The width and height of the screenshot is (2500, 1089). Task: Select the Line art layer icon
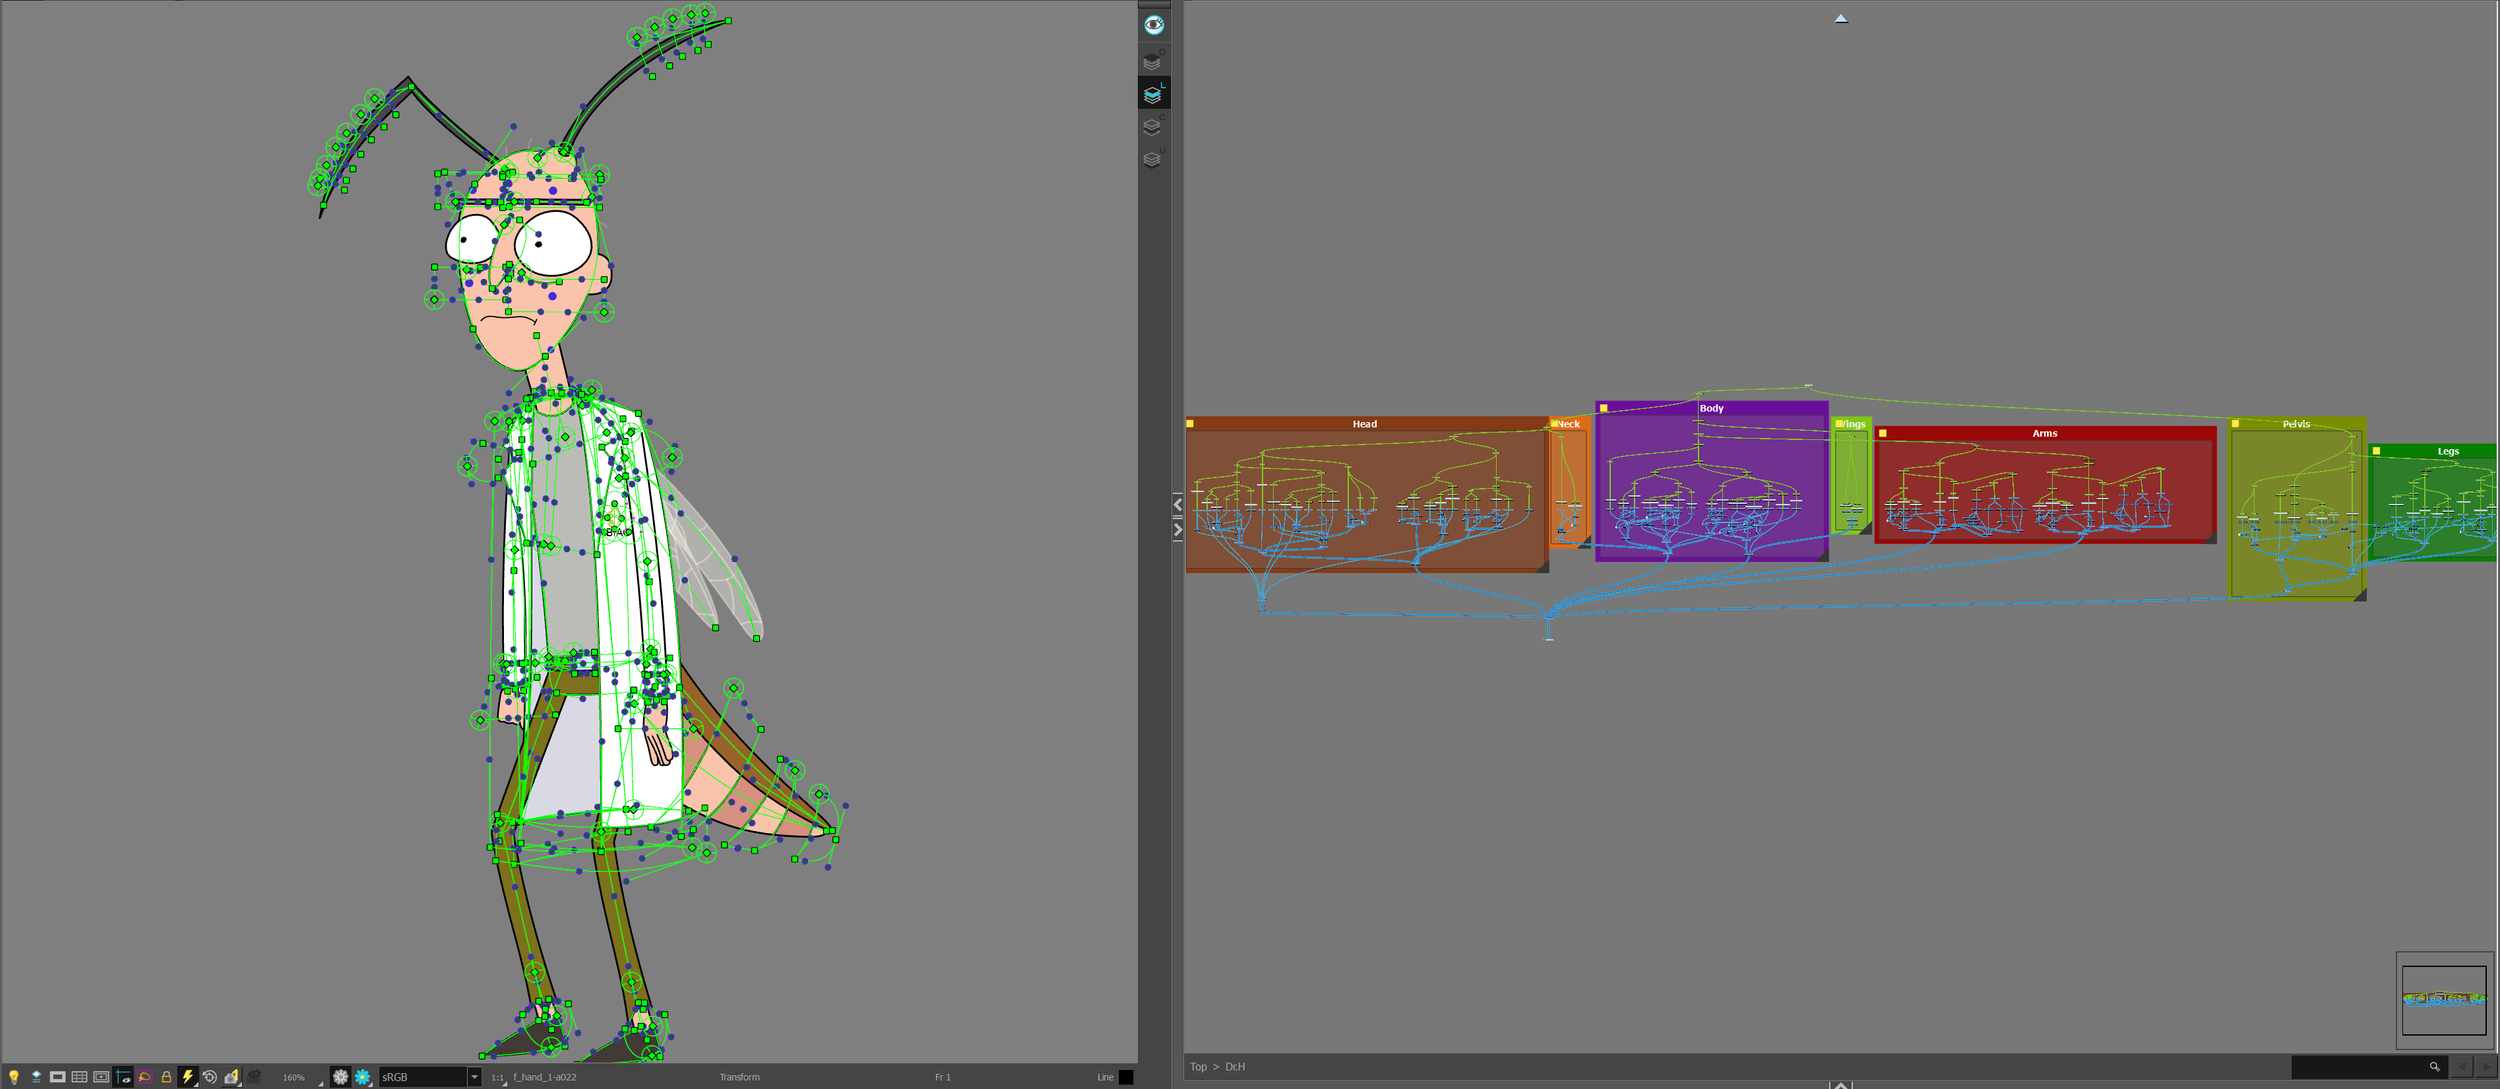pyautogui.click(x=1153, y=94)
